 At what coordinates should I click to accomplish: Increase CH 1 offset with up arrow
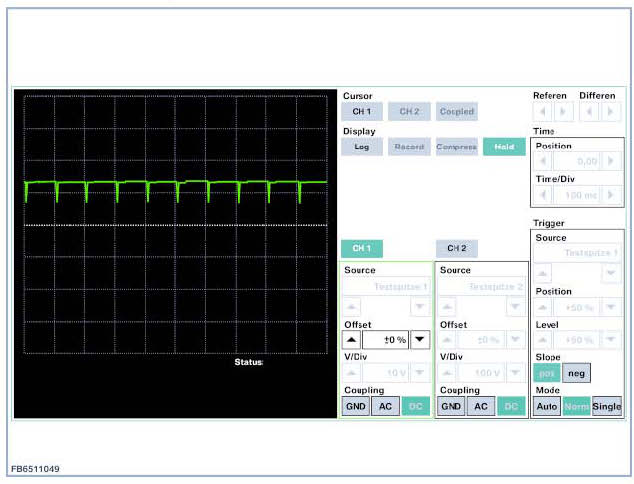pos(351,339)
